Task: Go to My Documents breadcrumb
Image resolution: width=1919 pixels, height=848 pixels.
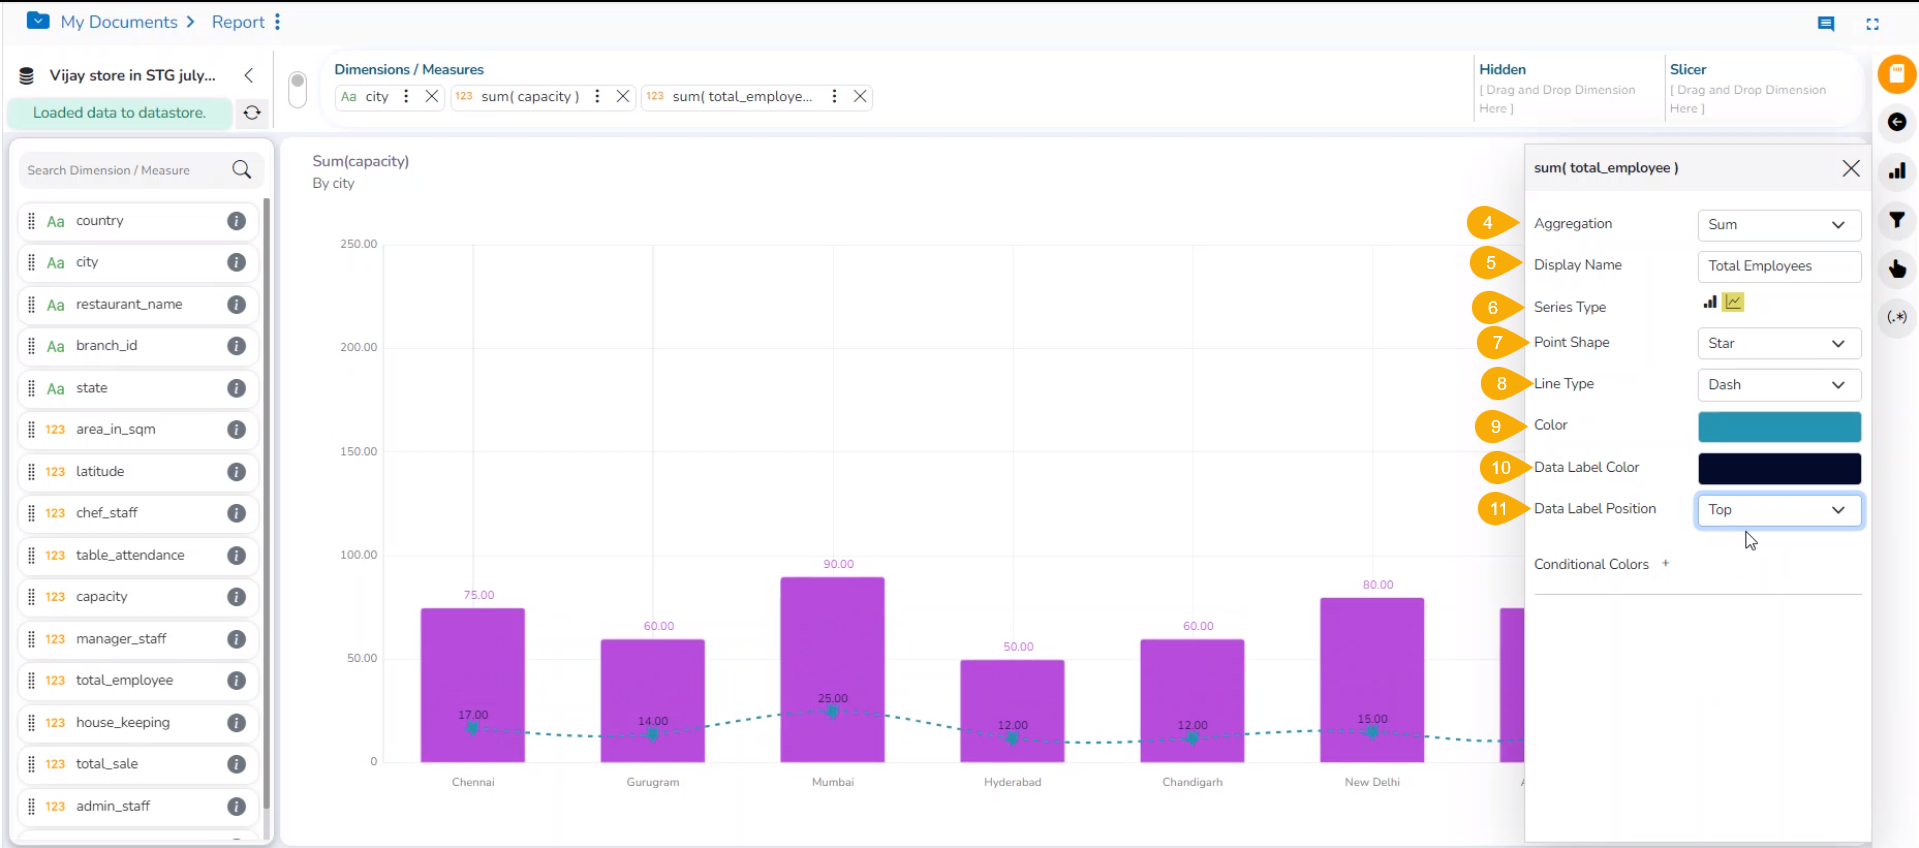Action: click(118, 22)
